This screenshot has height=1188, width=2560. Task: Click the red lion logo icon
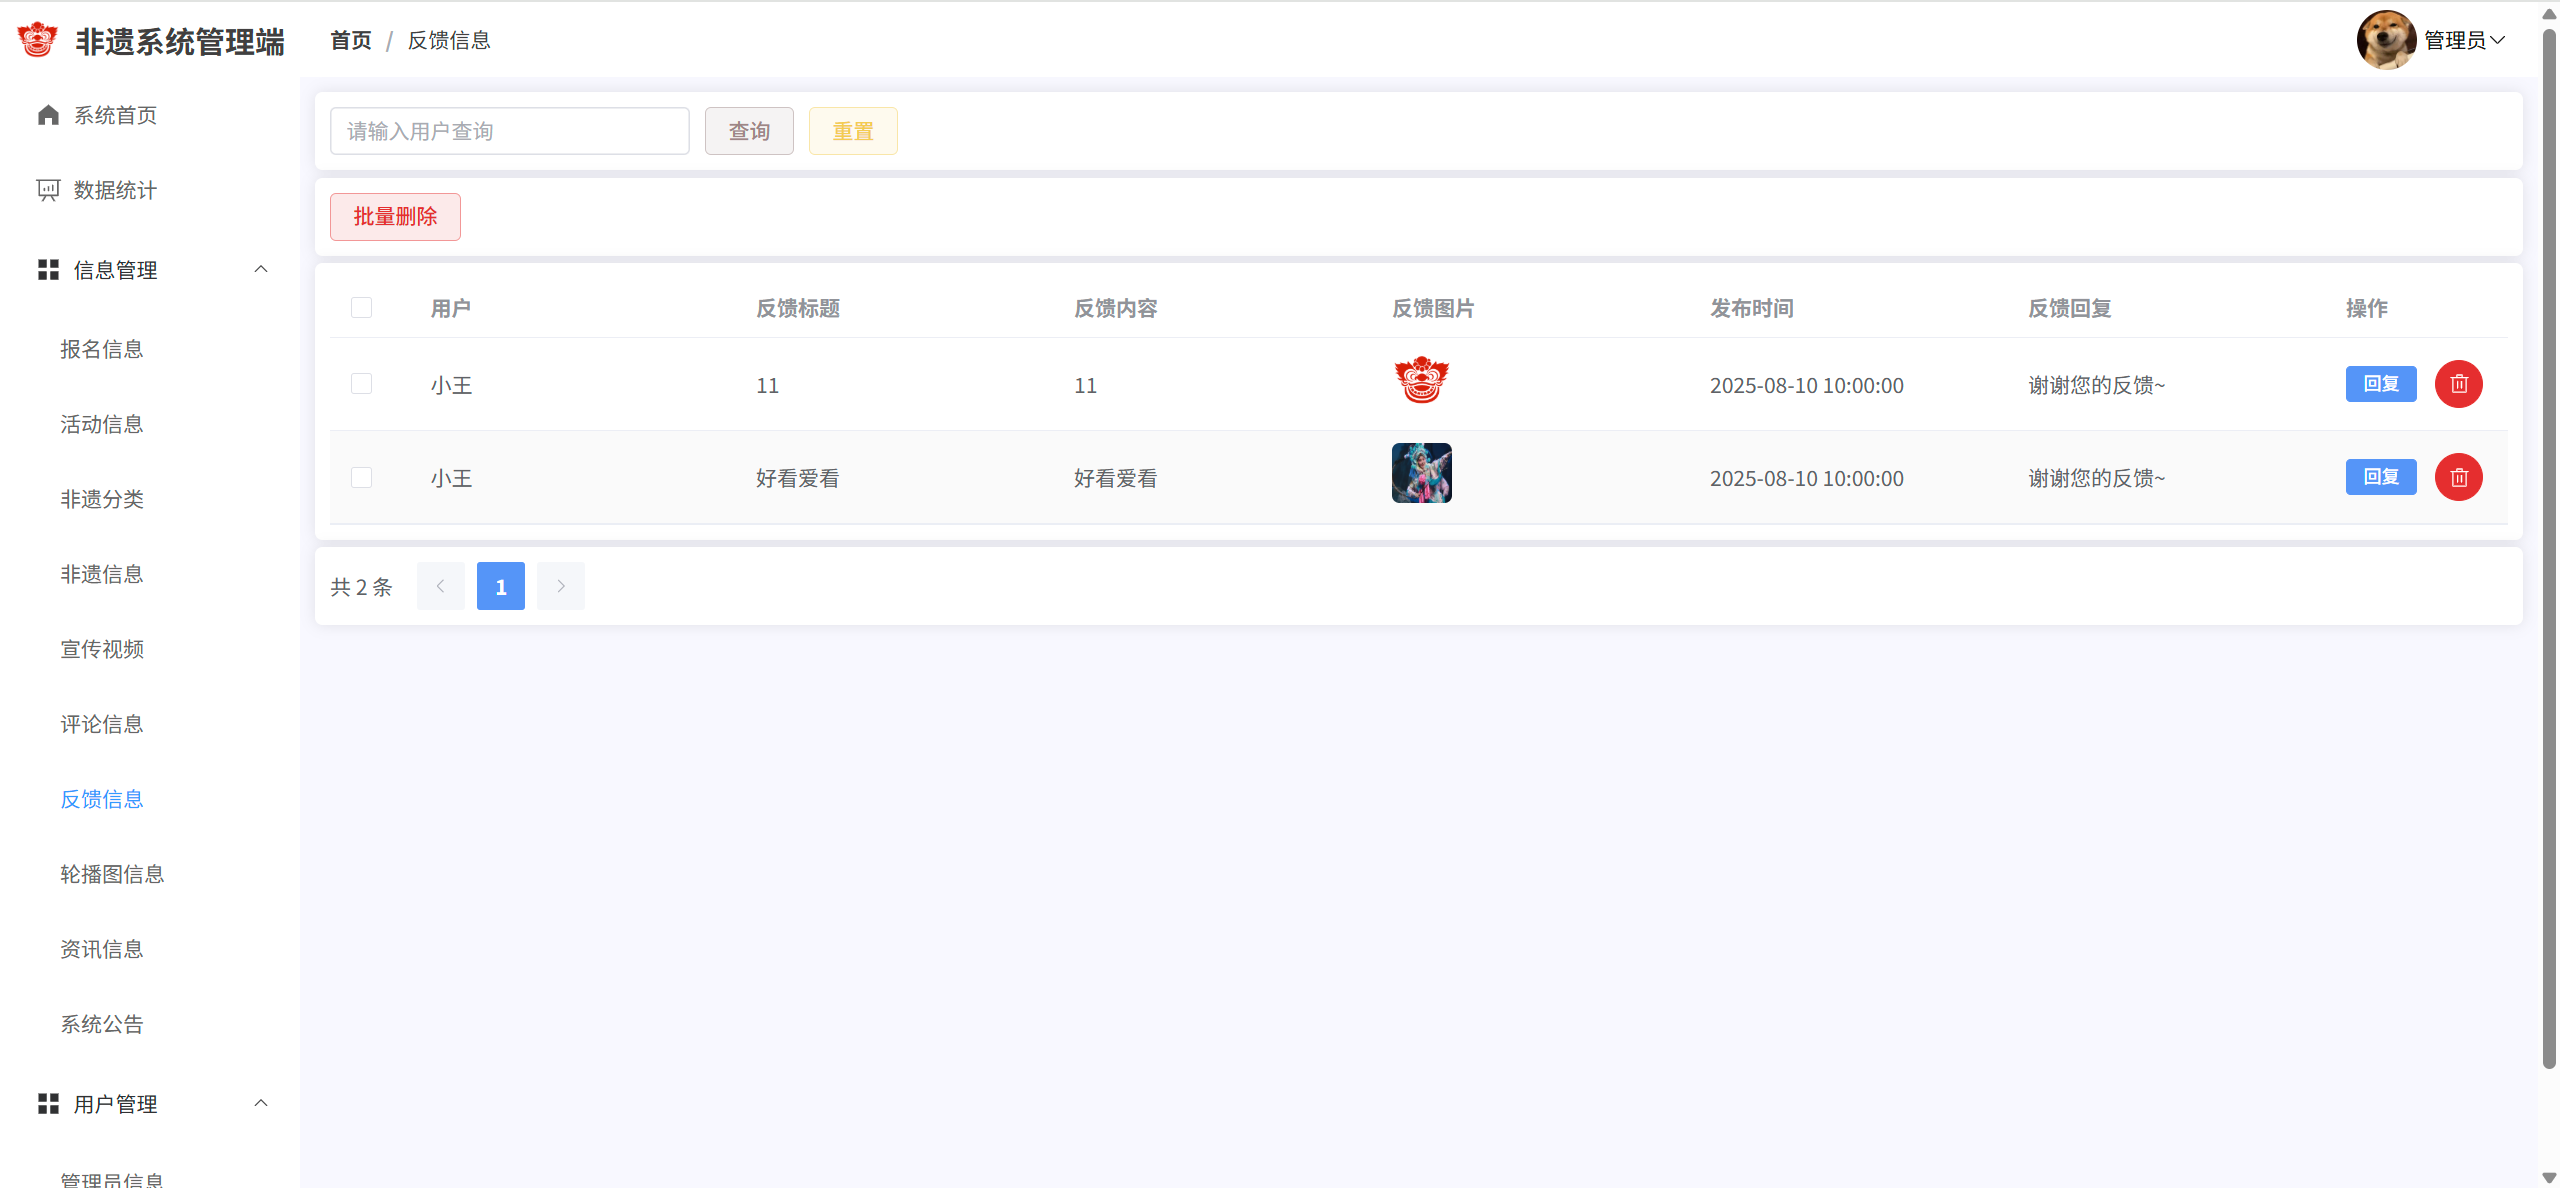[x=38, y=40]
